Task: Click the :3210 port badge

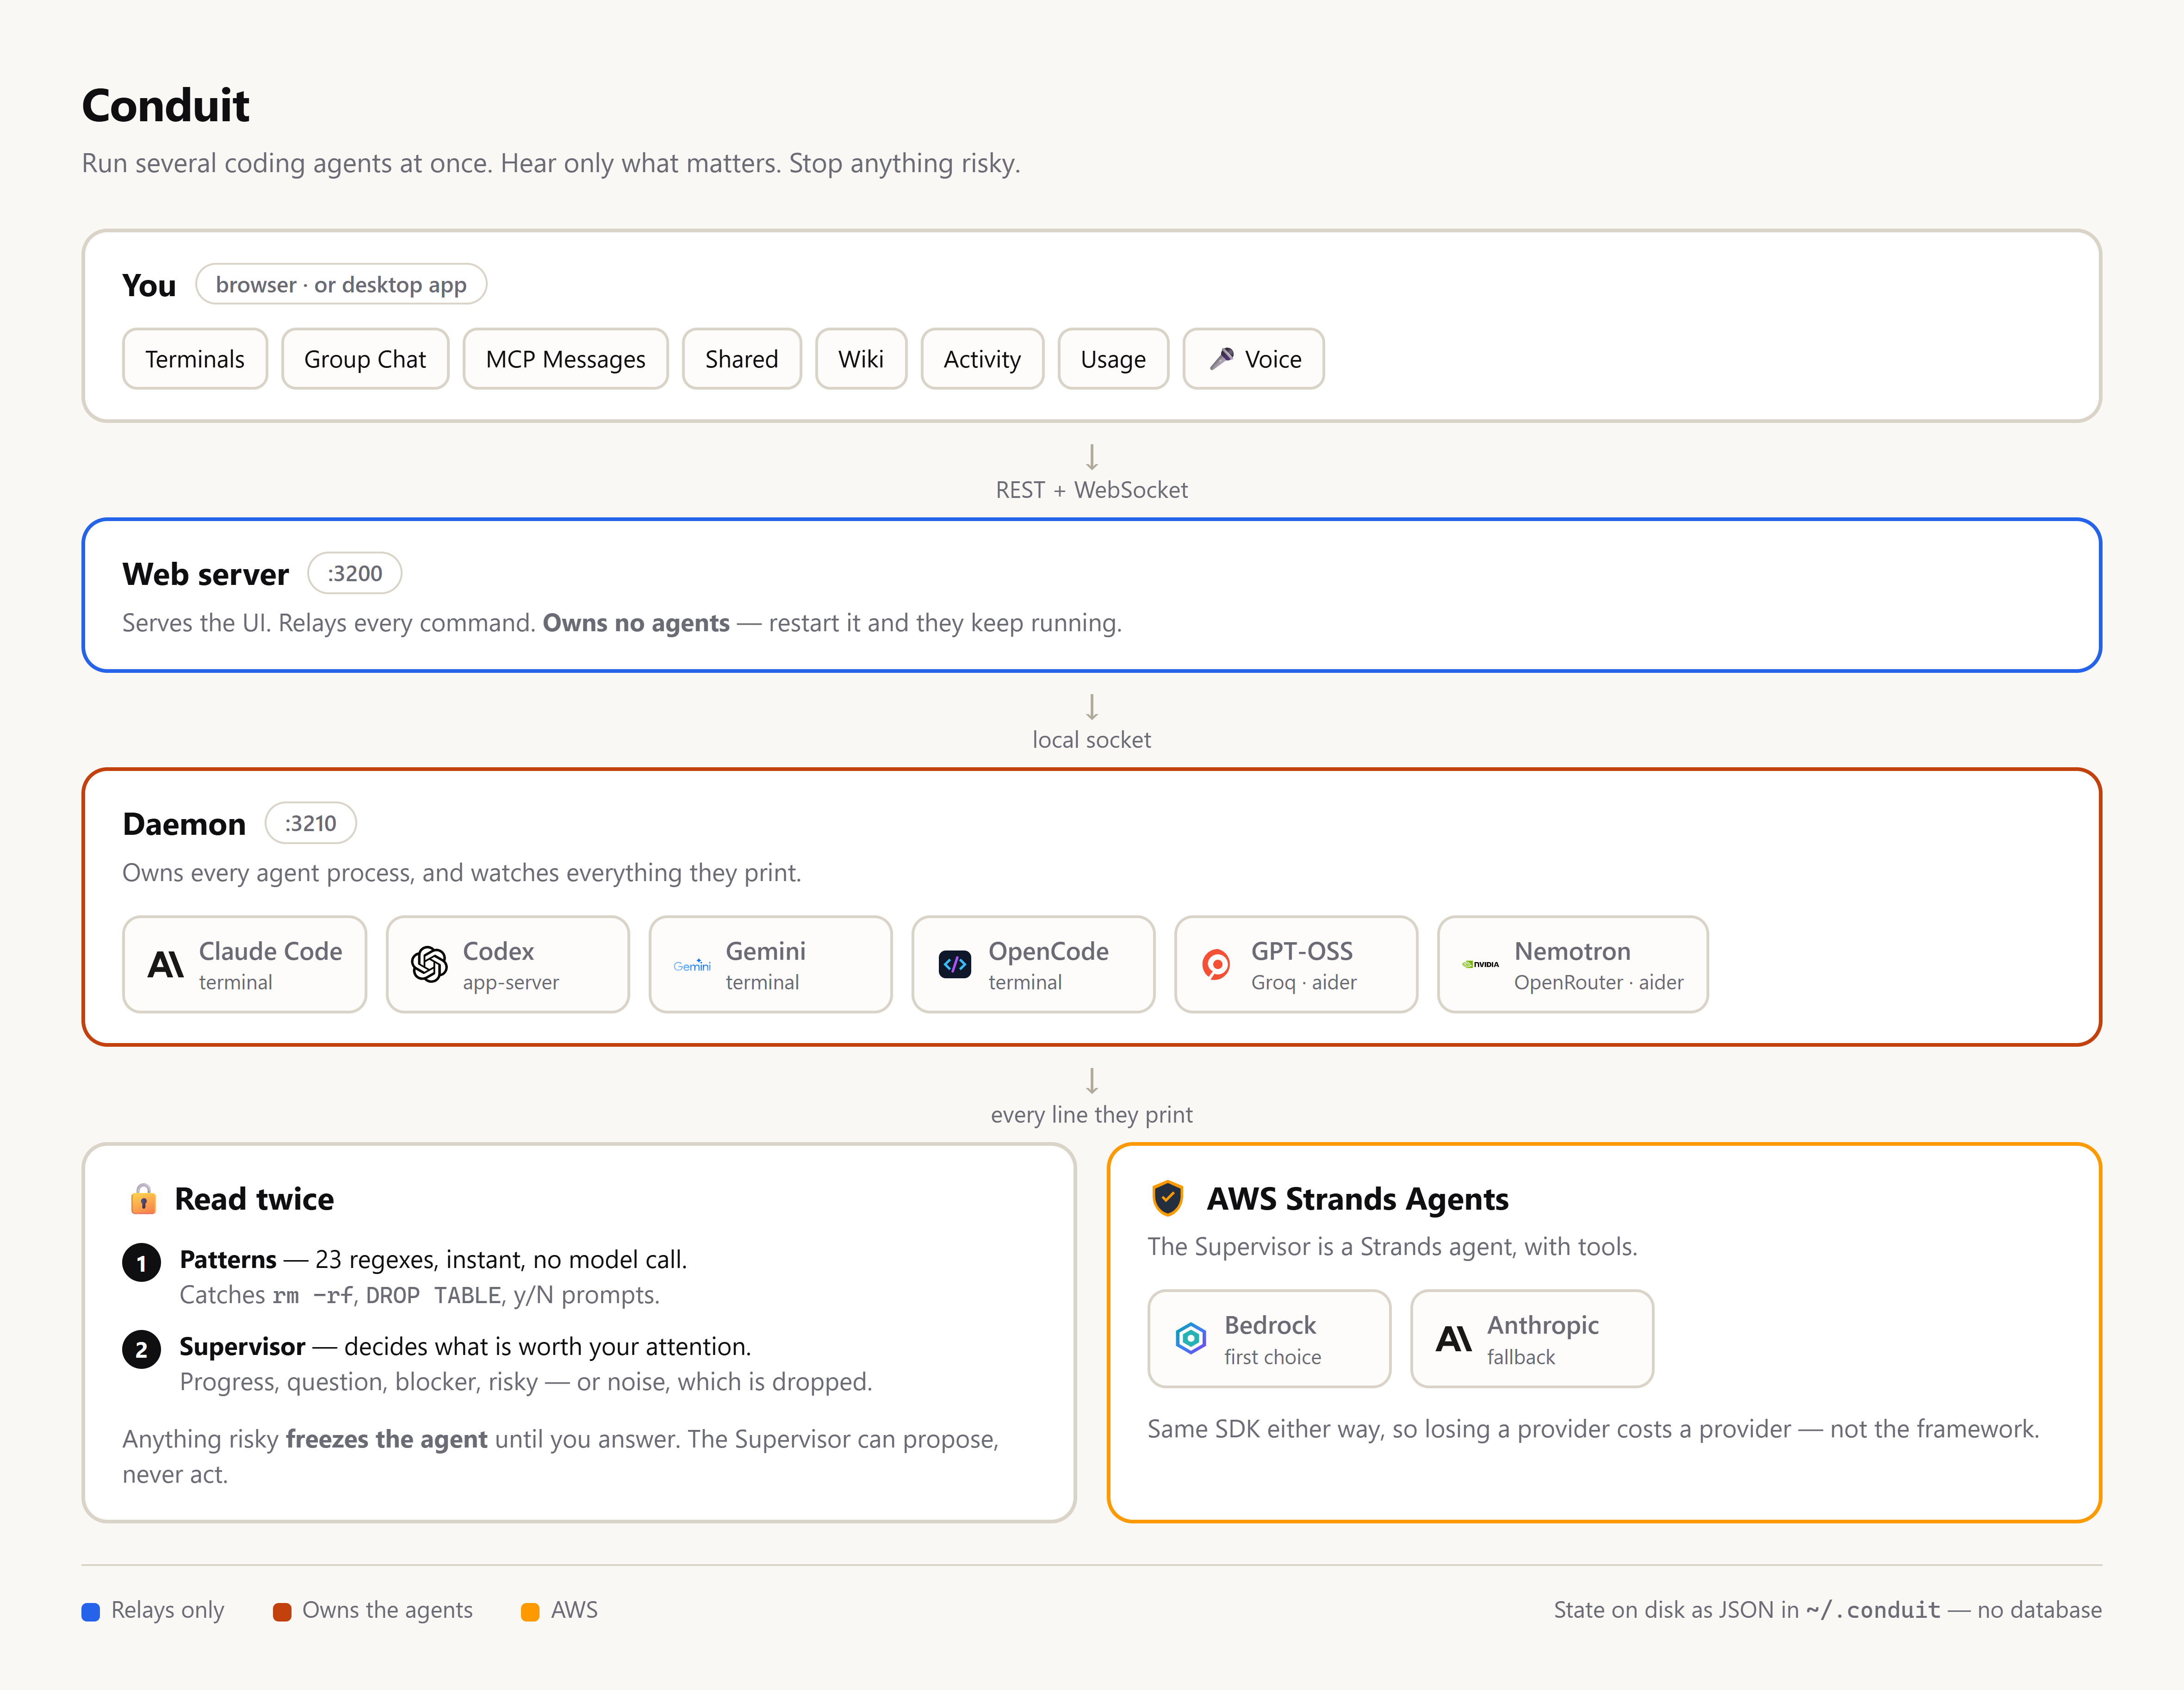Action: pos(310,823)
